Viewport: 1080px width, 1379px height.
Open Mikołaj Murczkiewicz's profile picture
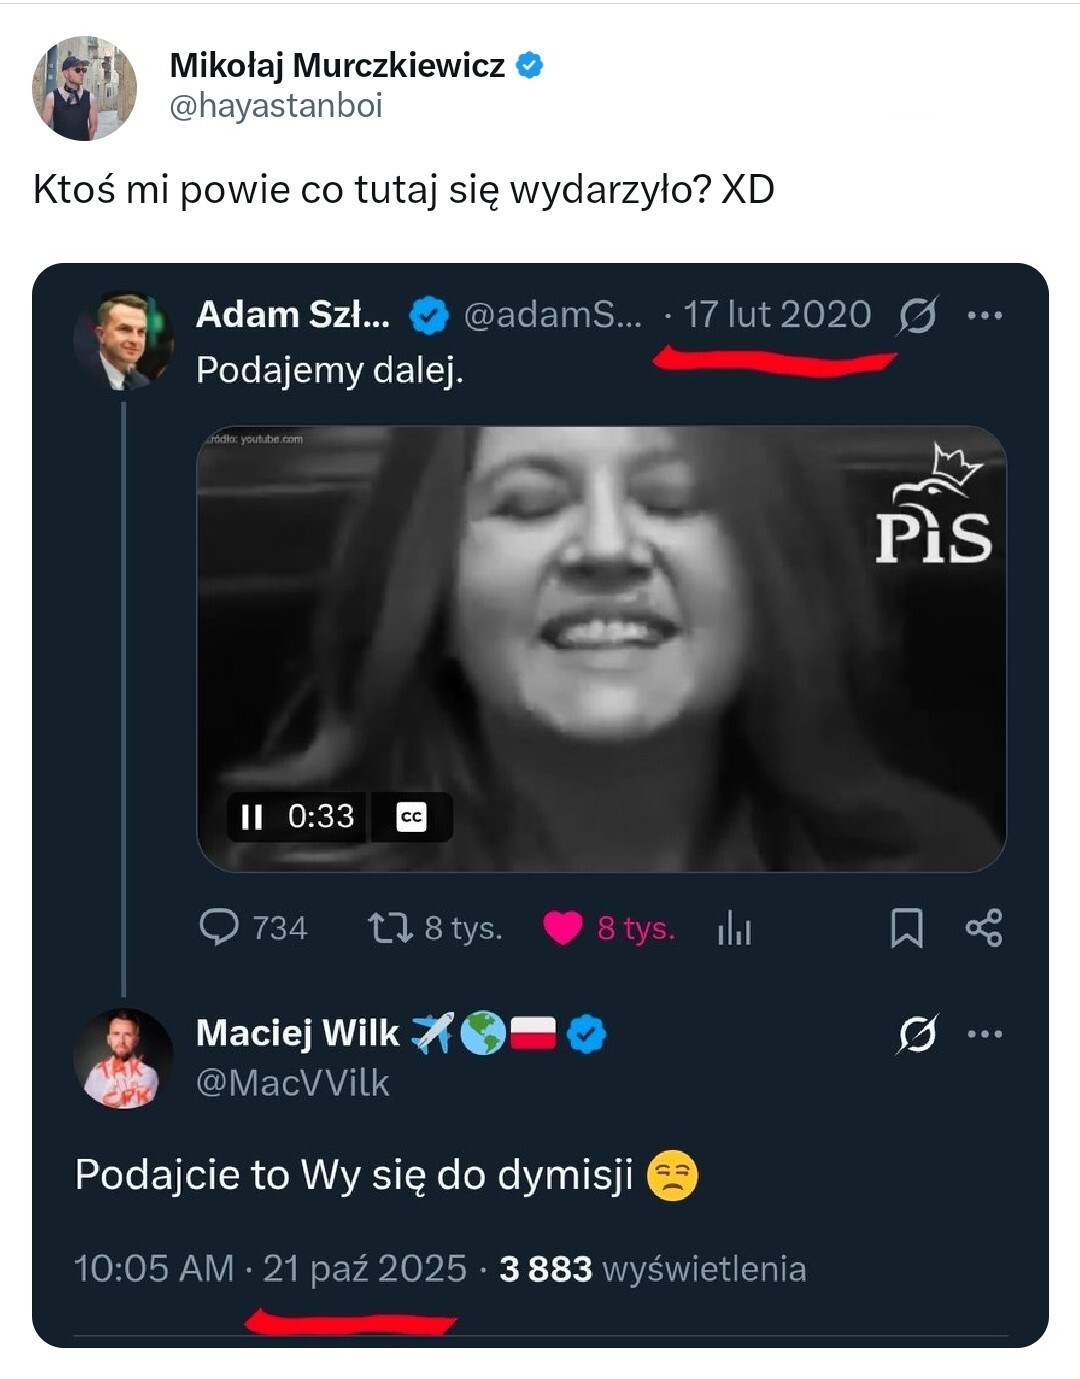point(84,88)
